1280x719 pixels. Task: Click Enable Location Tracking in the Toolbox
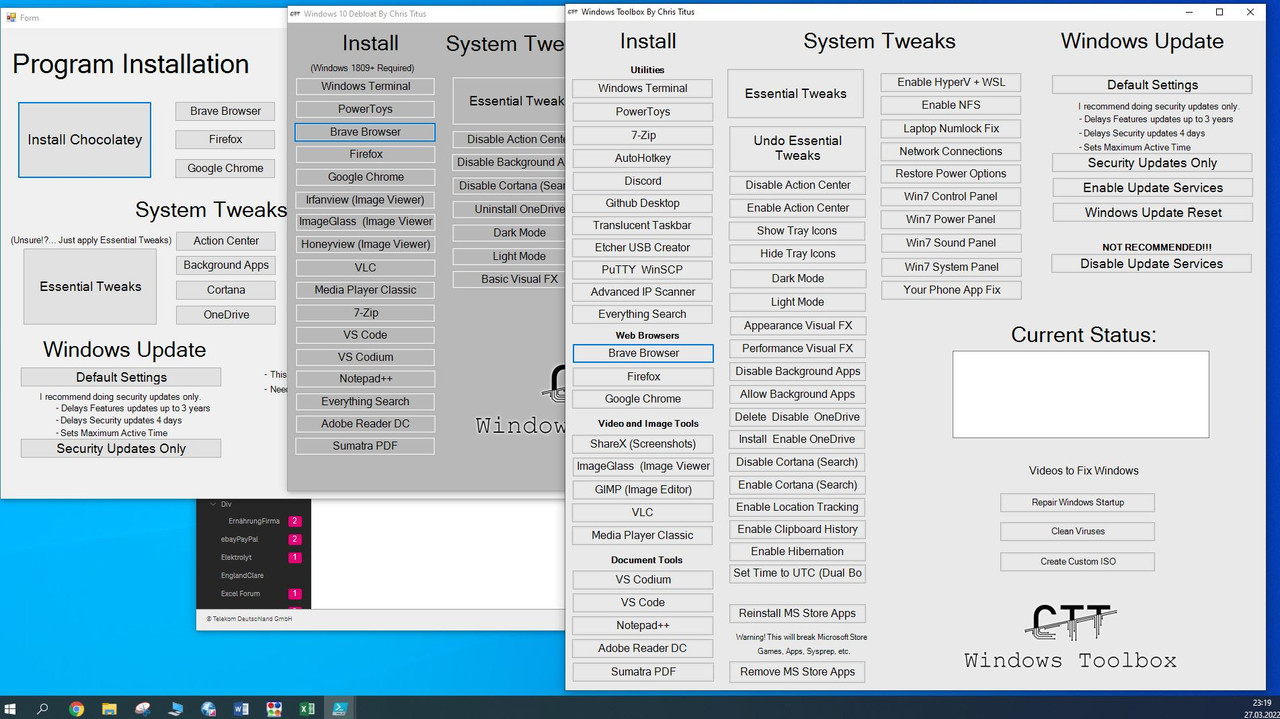797,507
